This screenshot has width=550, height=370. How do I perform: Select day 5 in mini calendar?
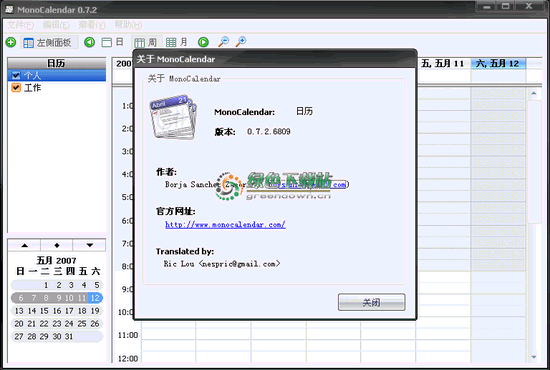point(97,285)
